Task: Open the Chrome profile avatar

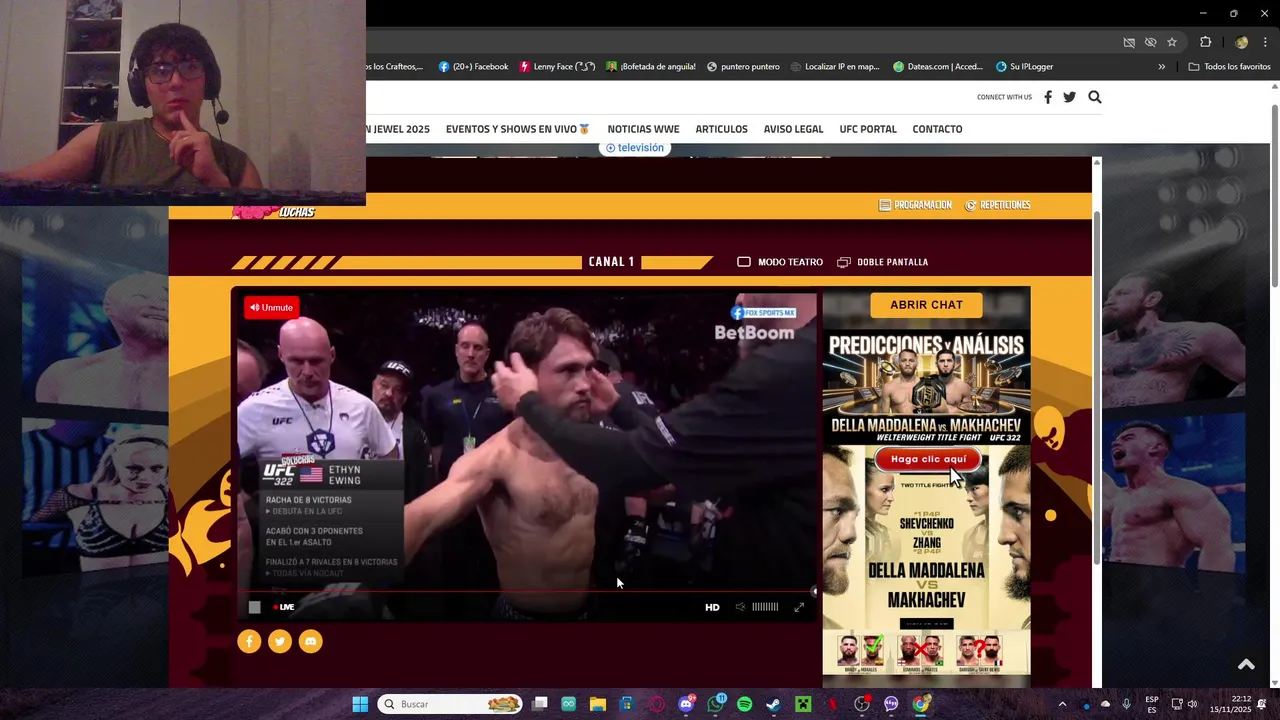Action: [x=1241, y=42]
